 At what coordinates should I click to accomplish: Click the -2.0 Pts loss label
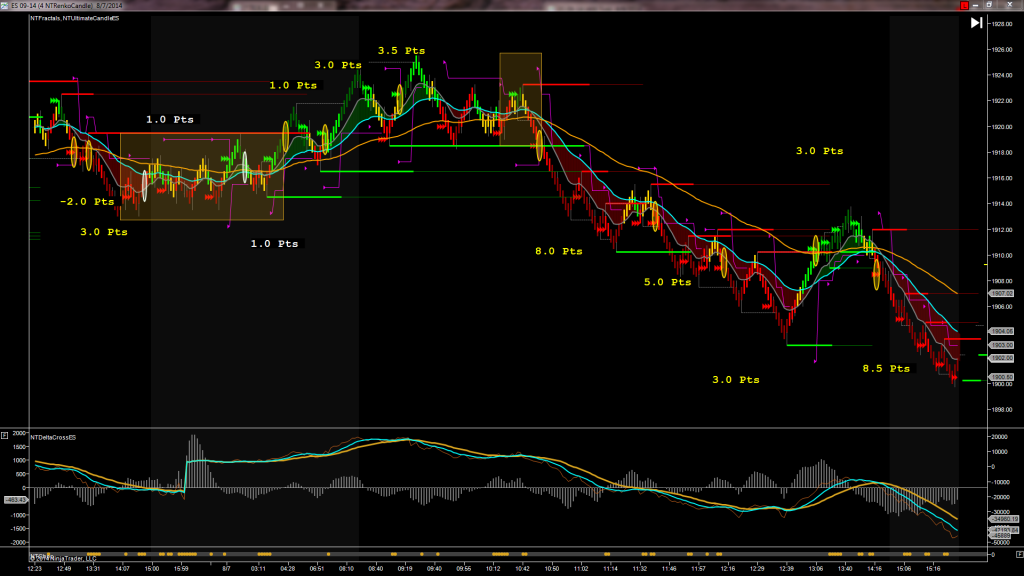click(87, 201)
